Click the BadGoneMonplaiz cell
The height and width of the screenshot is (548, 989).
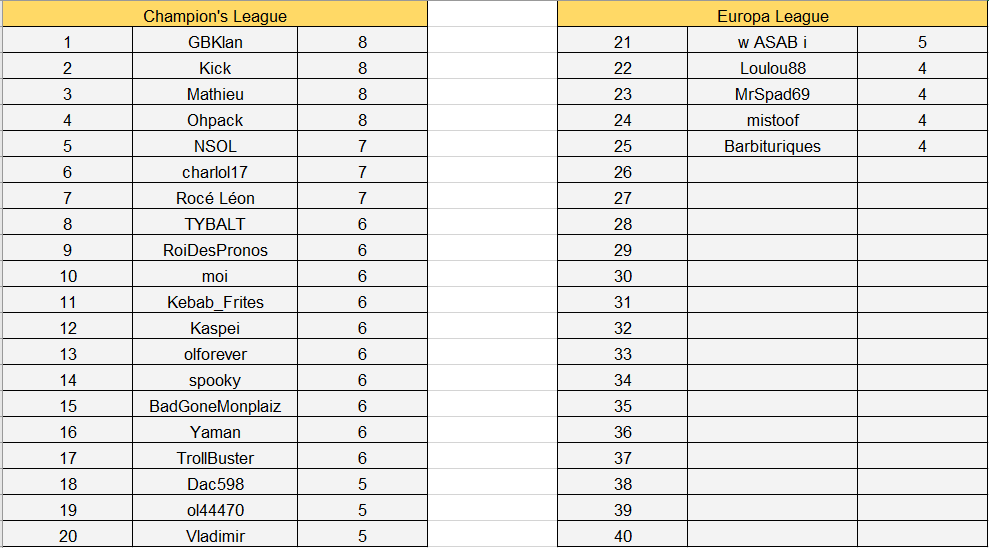click(215, 406)
